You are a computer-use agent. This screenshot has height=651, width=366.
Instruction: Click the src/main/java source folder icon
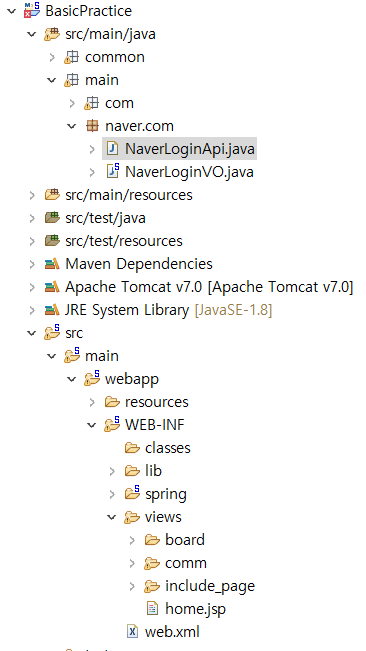point(52,34)
